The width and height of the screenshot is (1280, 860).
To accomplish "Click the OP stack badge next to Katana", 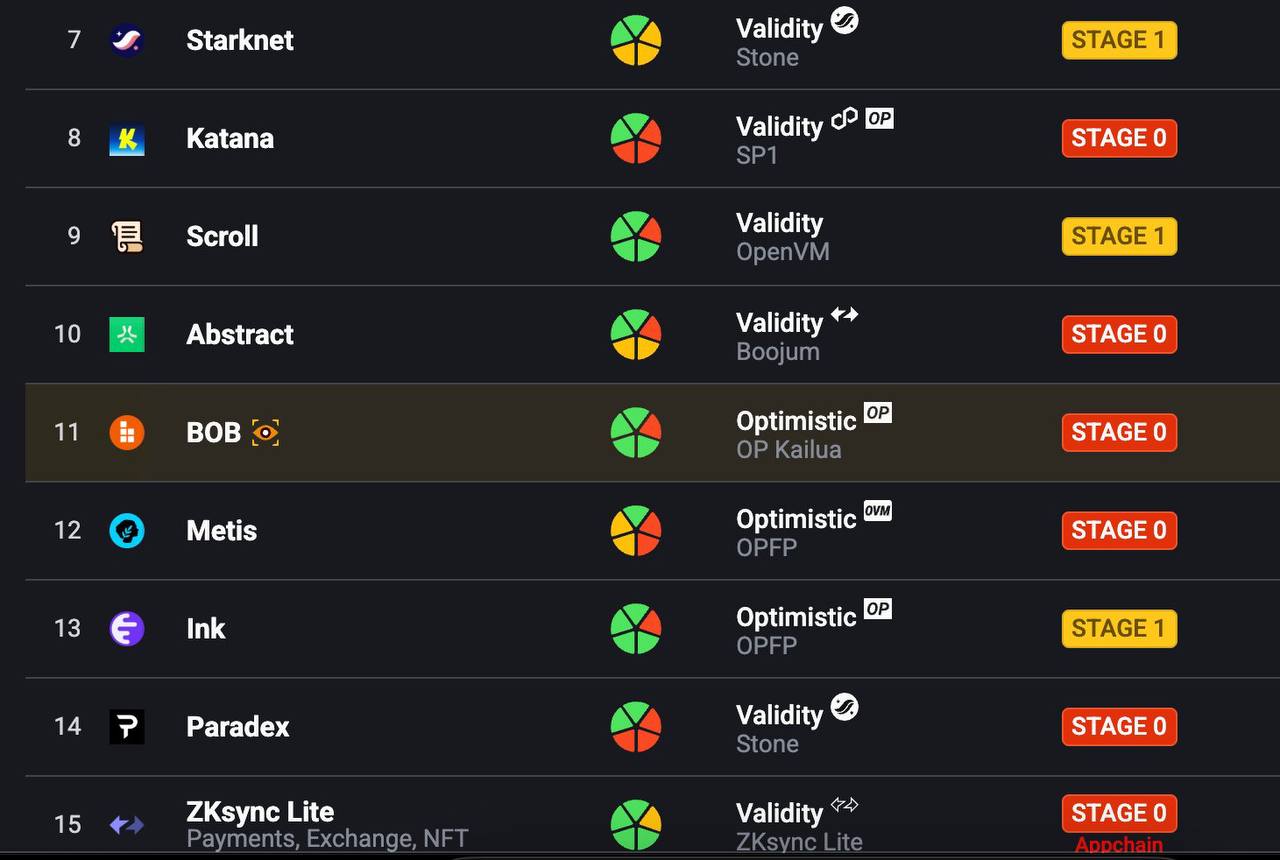I will 879,119.
